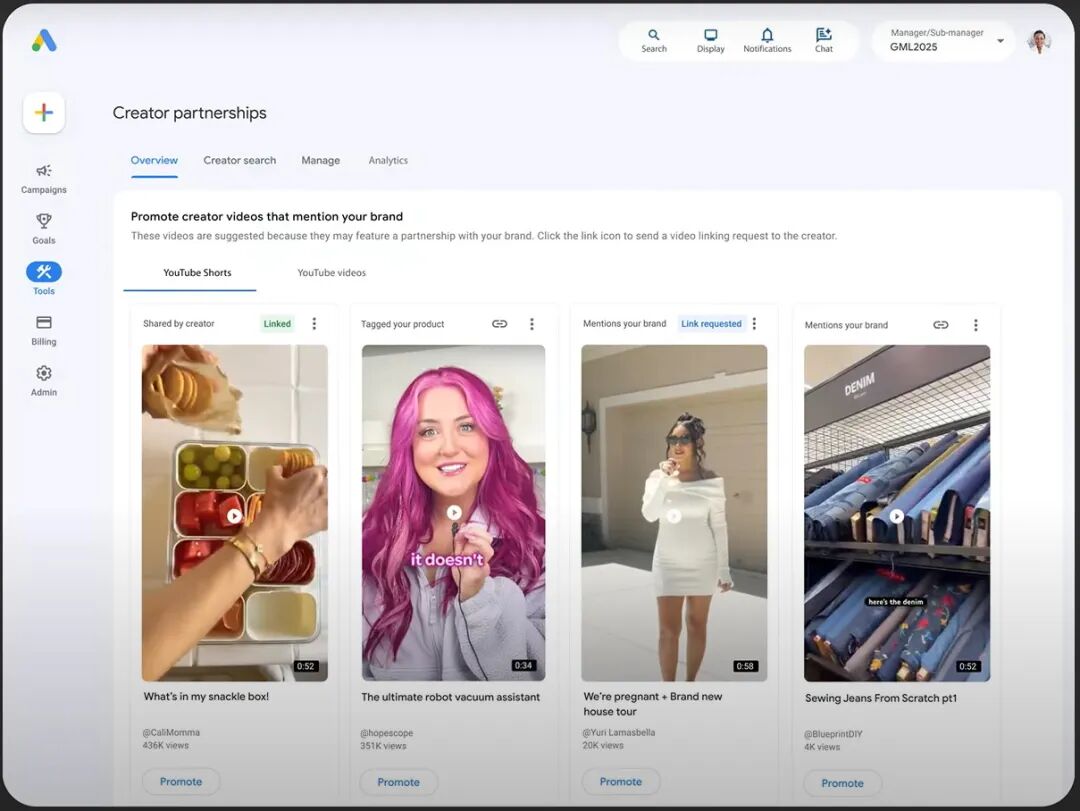
Task: Click link icon on Sewing Jeans video
Action: [x=940, y=325]
